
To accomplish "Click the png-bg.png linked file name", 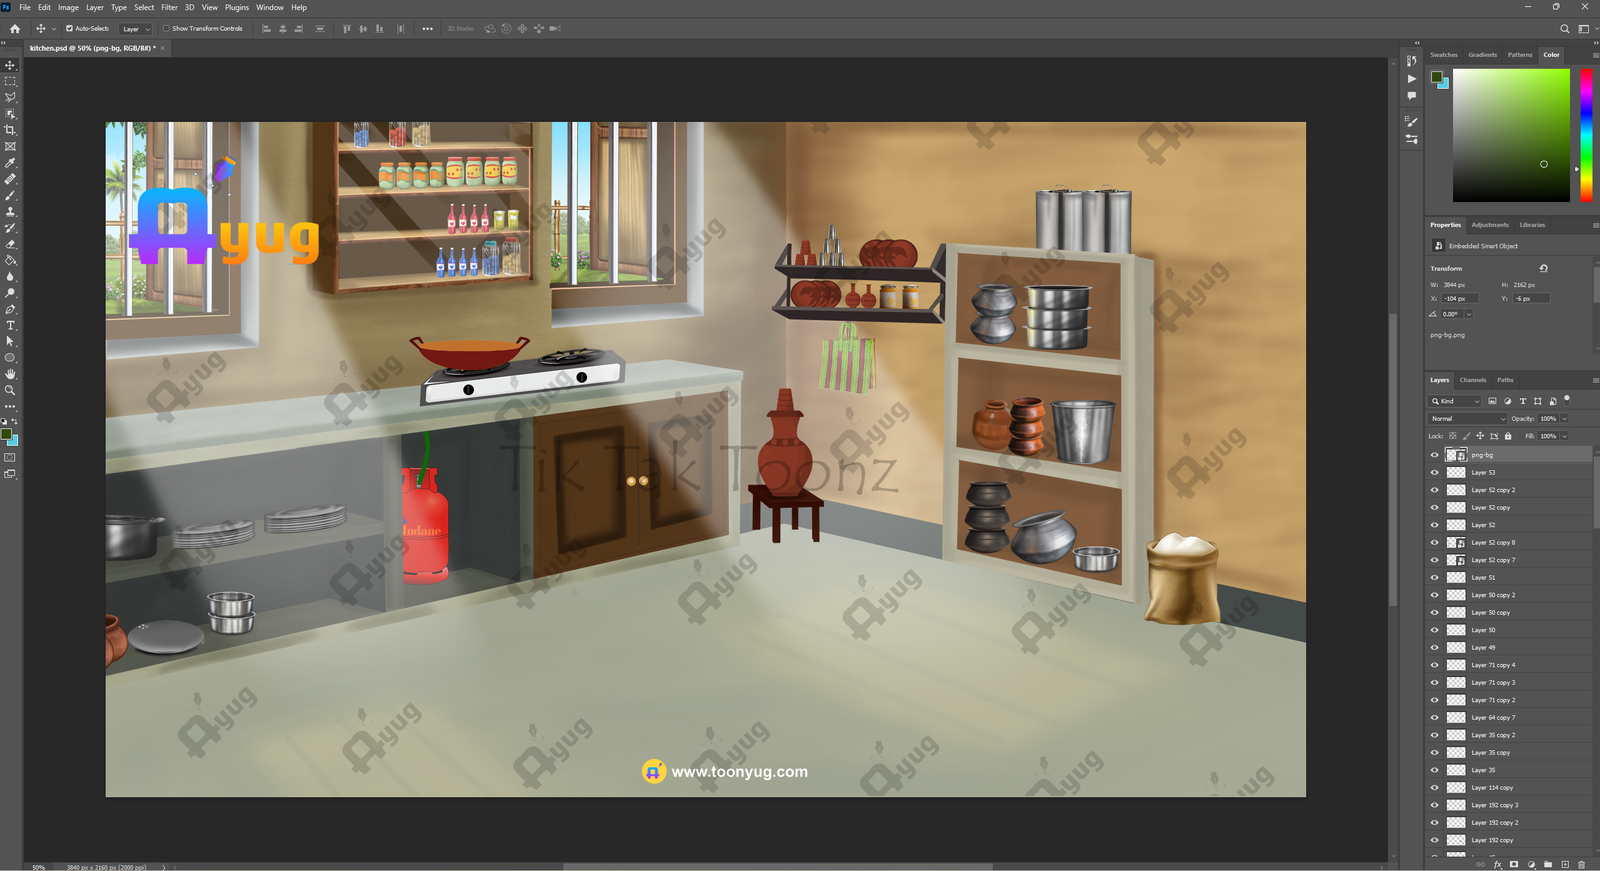I will (x=1447, y=335).
